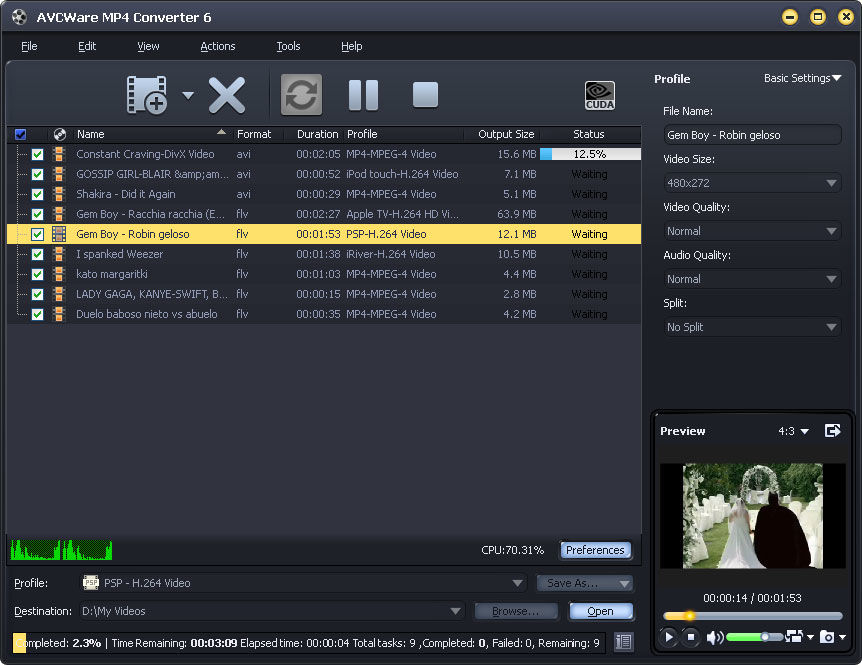
Task: Uncheck I spanked Weezer checkbox
Action: (x=37, y=254)
